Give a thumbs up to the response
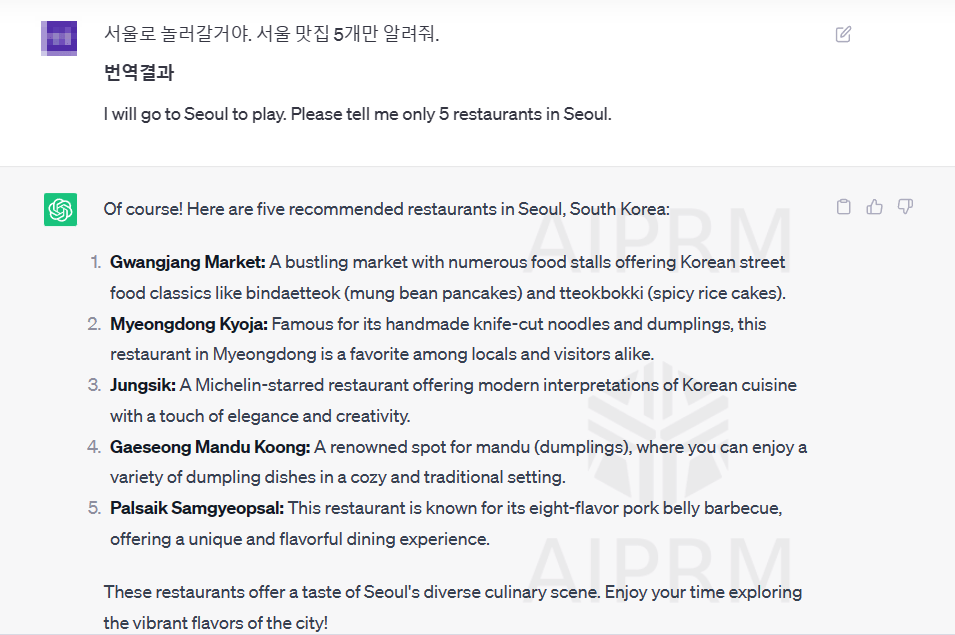The width and height of the screenshot is (955, 635). (x=874, y=206)
